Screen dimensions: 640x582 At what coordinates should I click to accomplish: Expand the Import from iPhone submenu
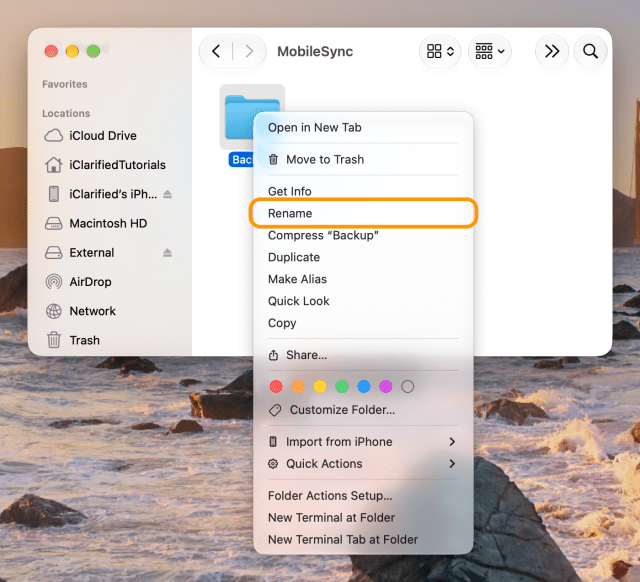363,442
